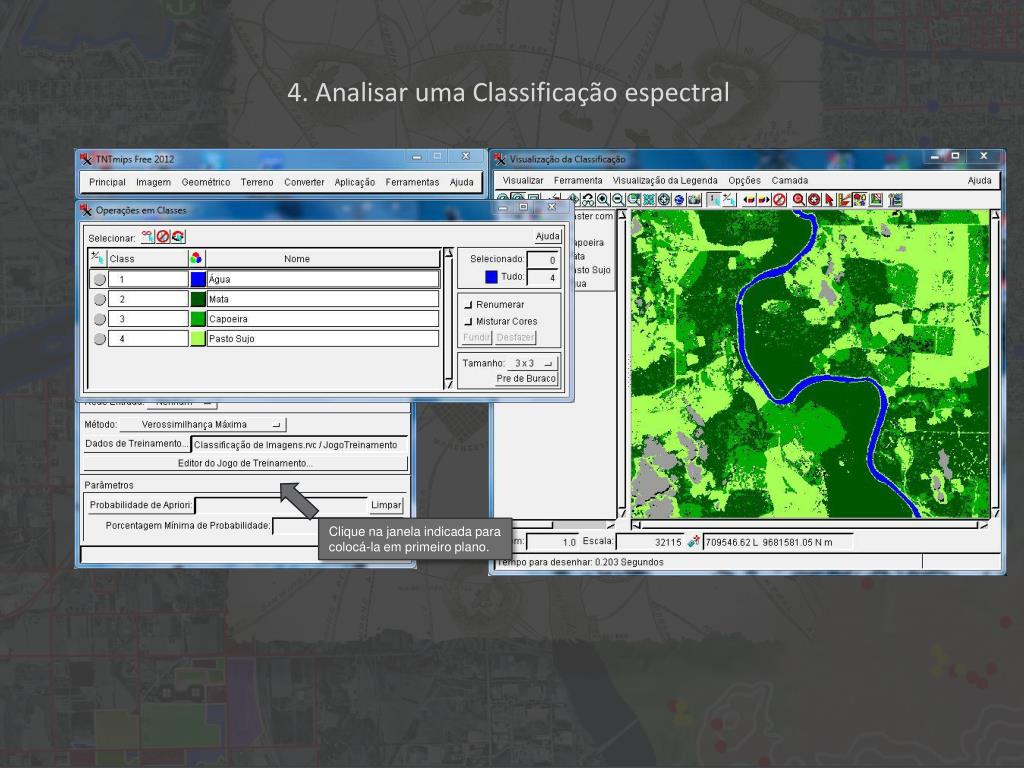
Task: Click the Nome column header
Action: click(323, 259)
